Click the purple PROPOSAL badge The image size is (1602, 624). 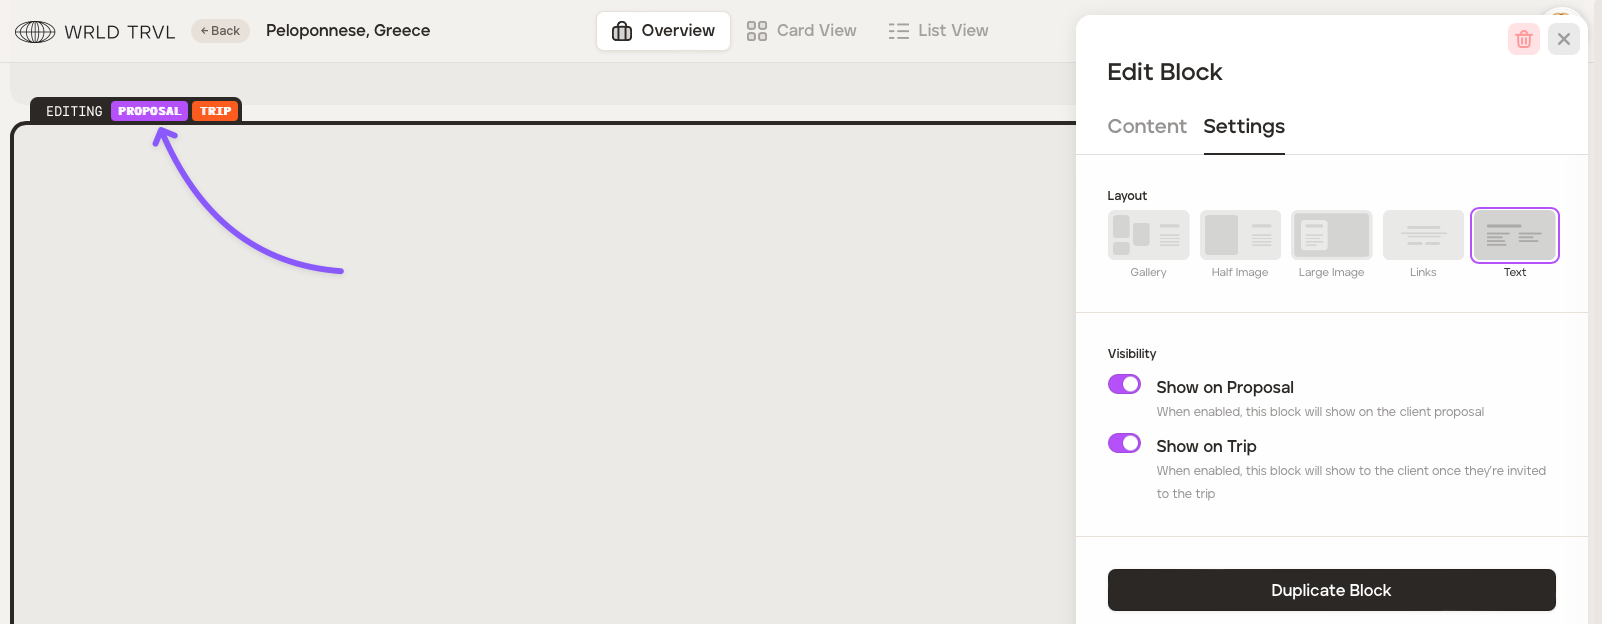149,111
